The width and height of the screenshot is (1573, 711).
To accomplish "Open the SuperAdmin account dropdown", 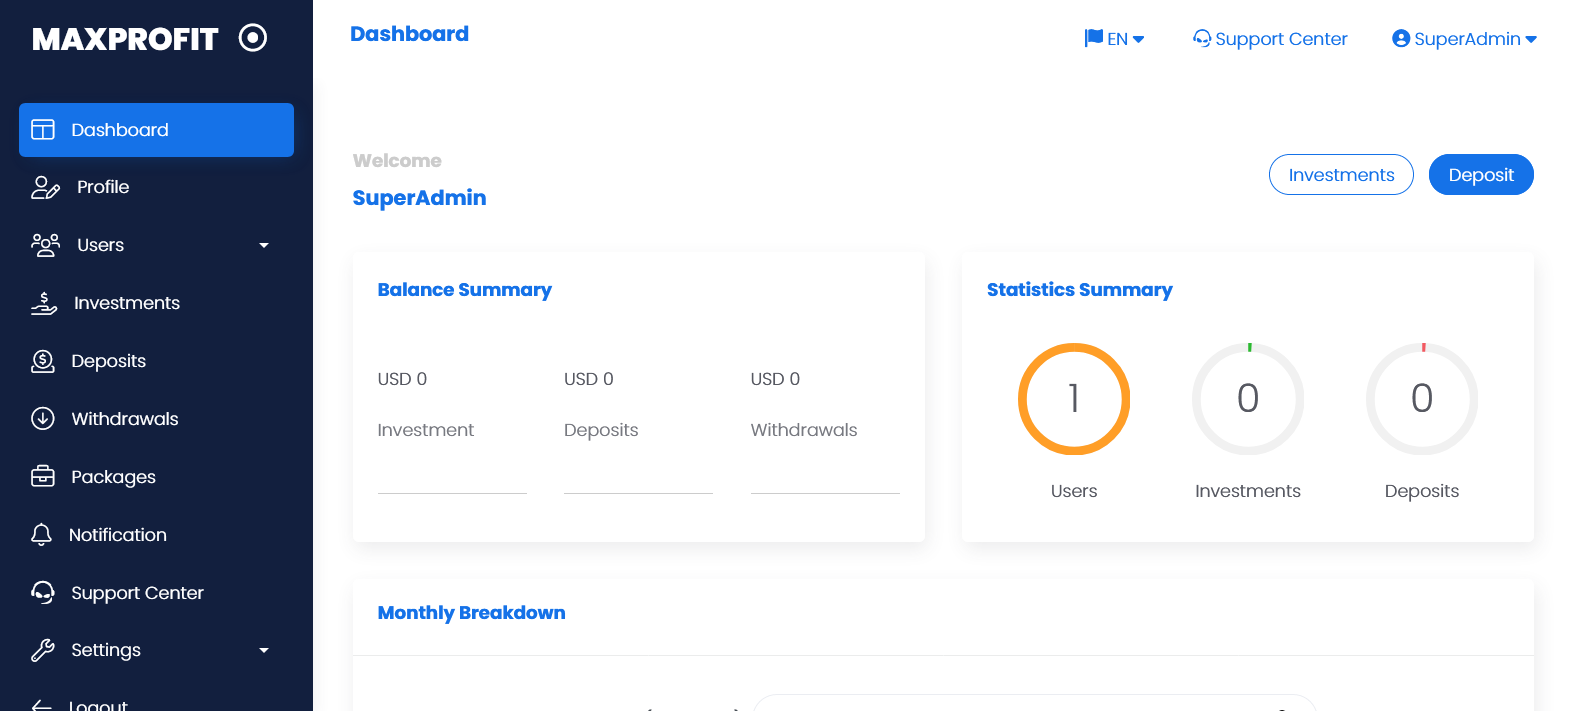I will pos(1464,39).
